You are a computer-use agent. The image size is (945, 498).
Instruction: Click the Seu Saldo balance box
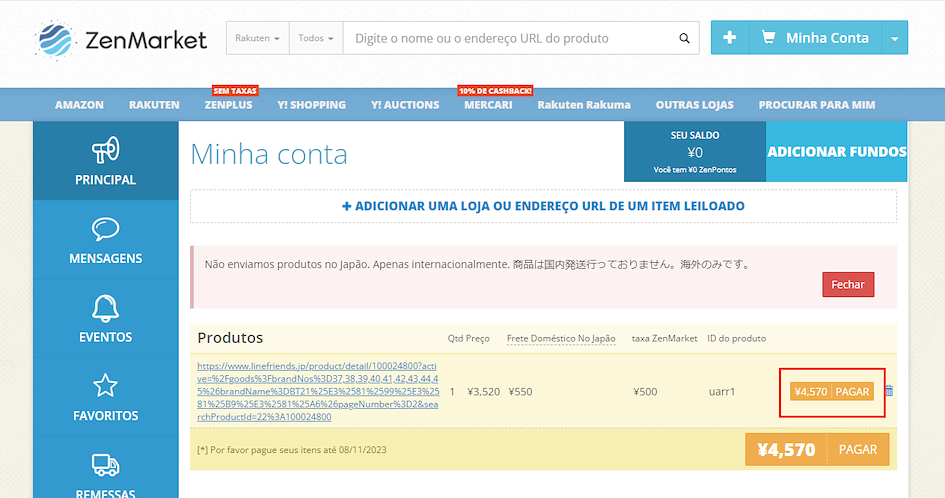[695, 151]
